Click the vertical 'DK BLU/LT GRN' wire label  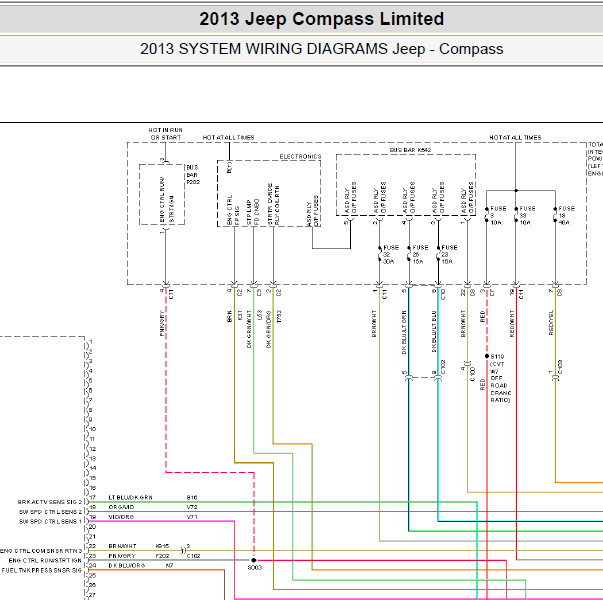click(x=404, y=332)
